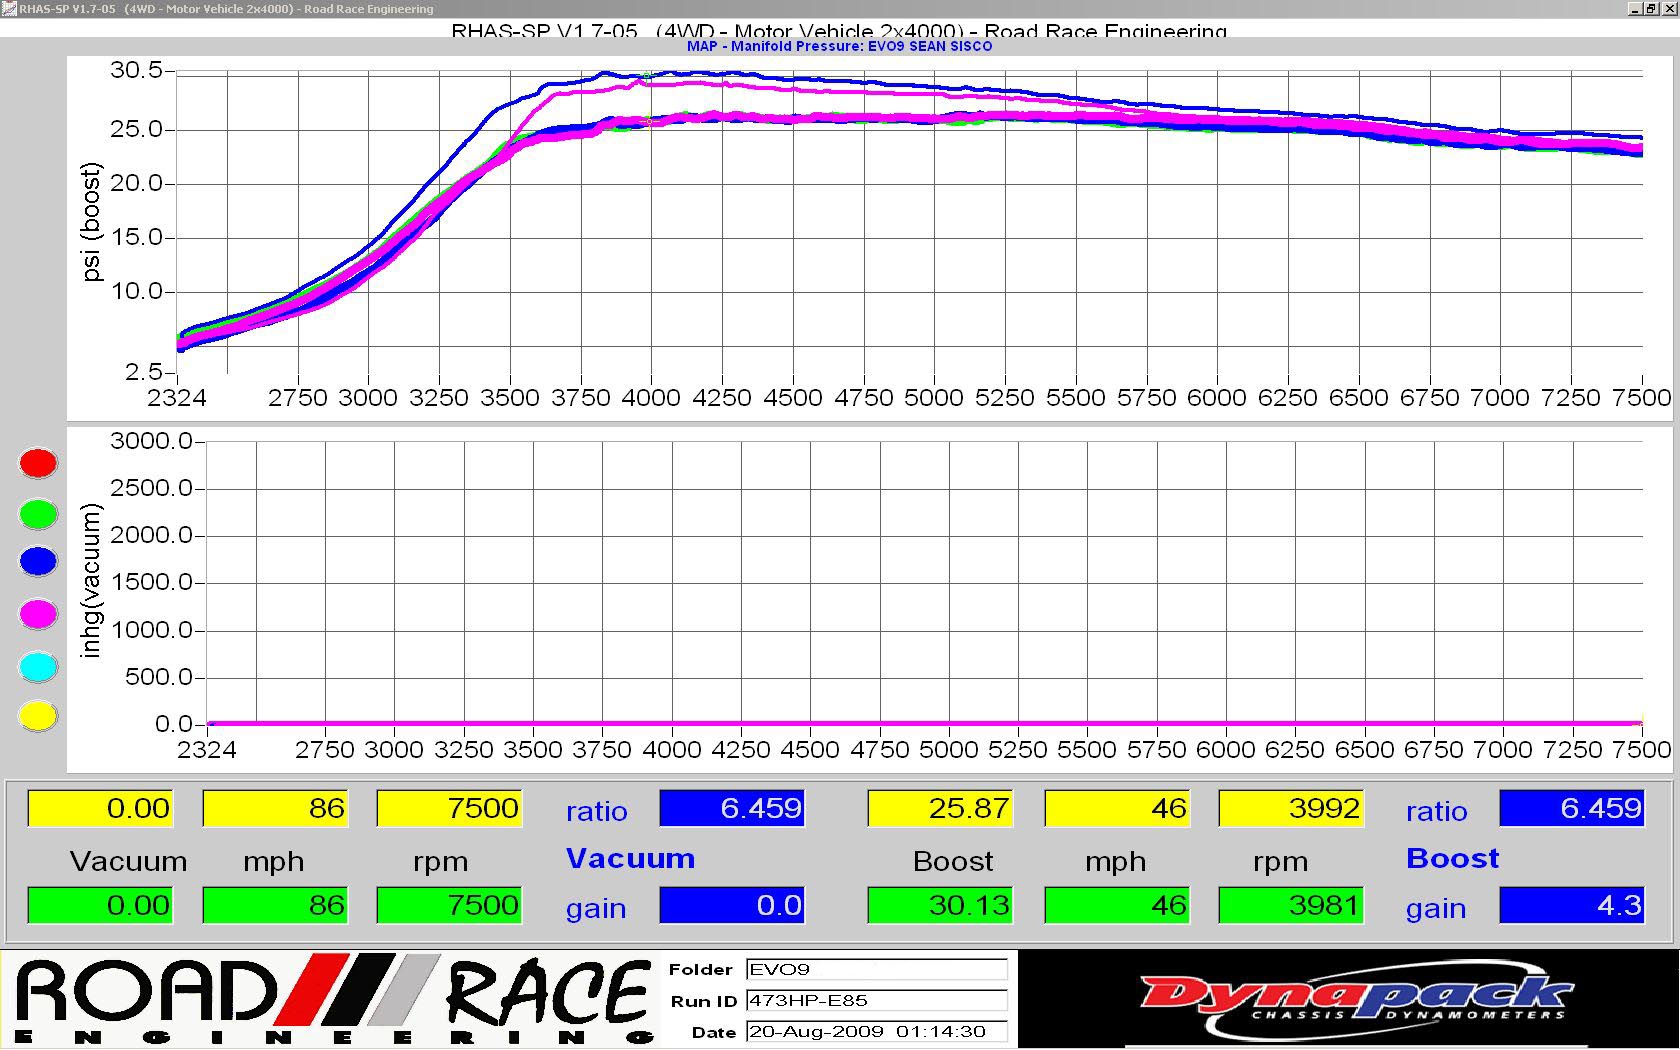Click the inhg(vacuum) axis label

coord(91,581)
